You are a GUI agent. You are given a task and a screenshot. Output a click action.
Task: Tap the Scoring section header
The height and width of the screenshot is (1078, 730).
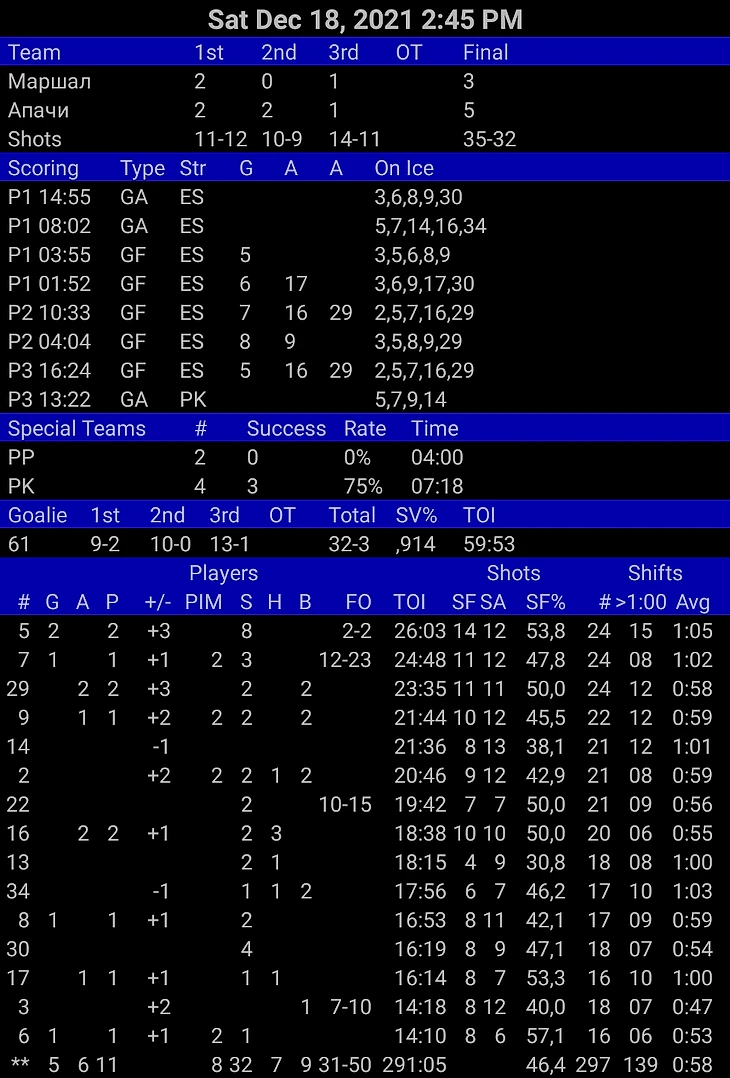(x=44, y=168)
